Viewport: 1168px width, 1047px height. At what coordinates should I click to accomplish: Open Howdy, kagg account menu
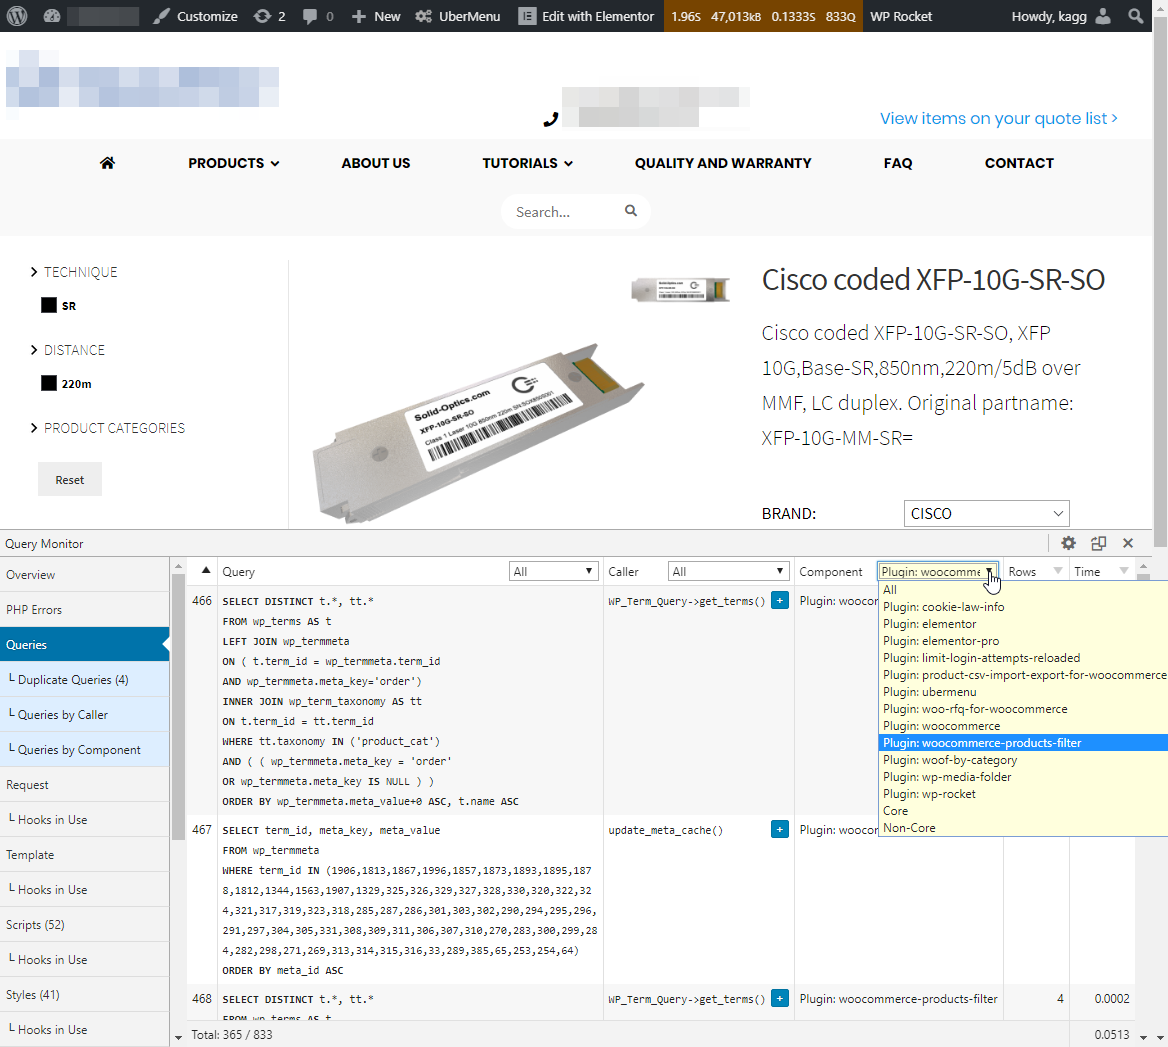[1061, 16]
